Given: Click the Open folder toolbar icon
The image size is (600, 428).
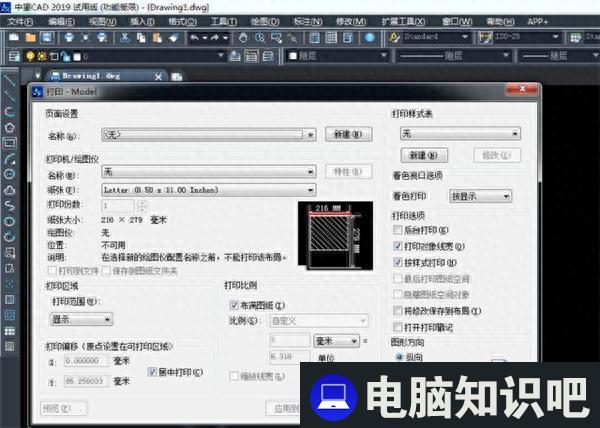Looking at the screenshot, I should coord(30,37).
